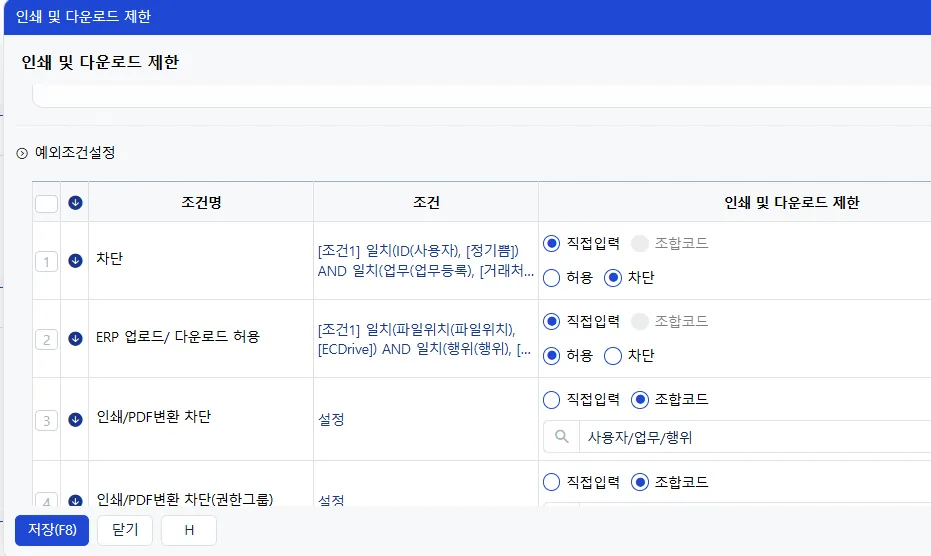Click the down-arrow icon on the ERP 업로드 row
The image size is (931, 556).
click(x=75, y=339)
